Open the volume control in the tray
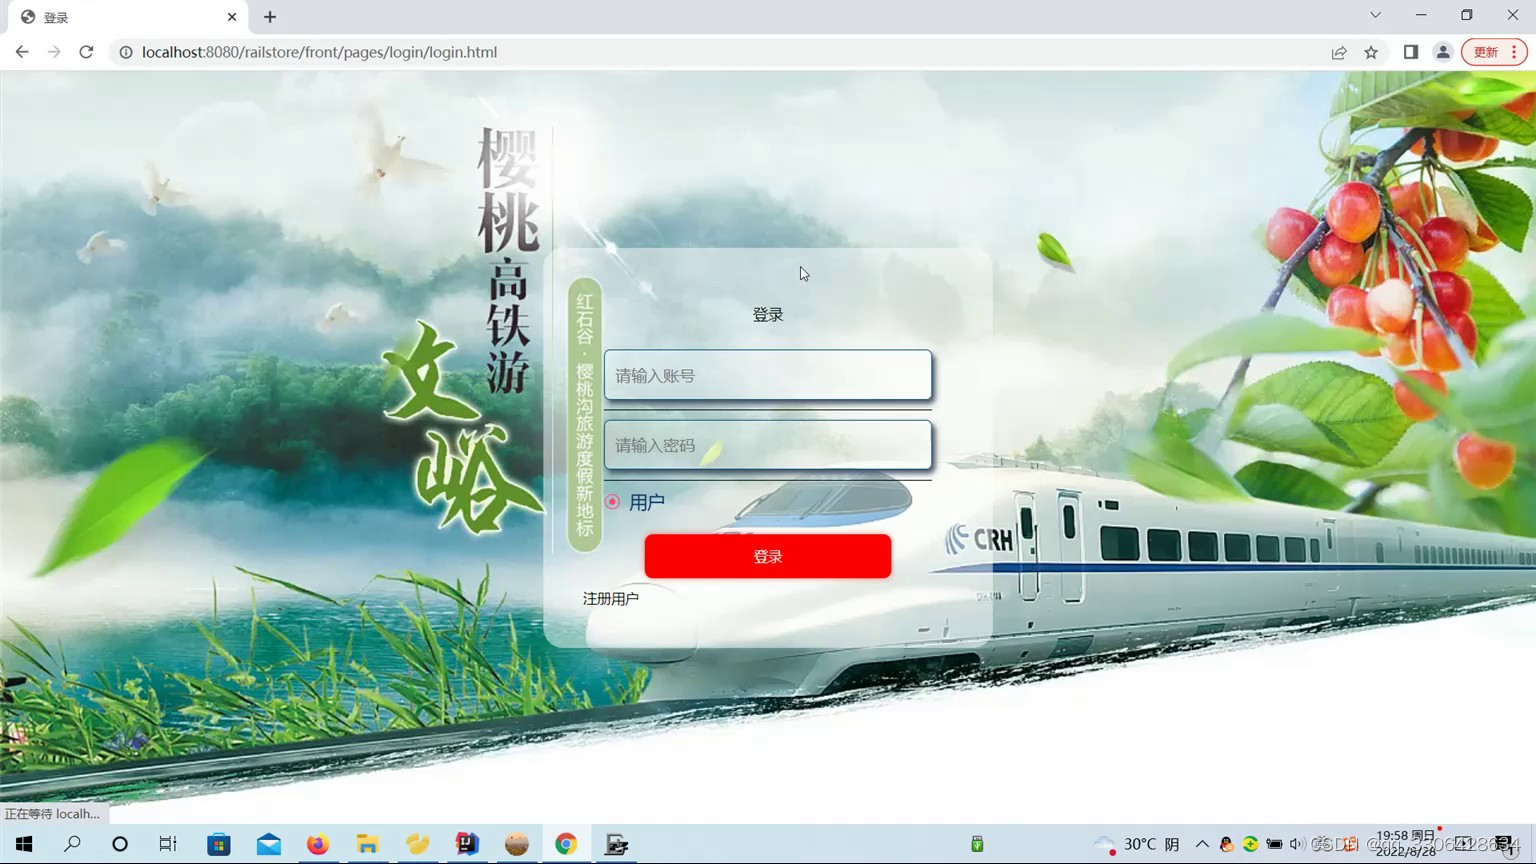This screenshot has width=1536, height=864. point(1295,844)
